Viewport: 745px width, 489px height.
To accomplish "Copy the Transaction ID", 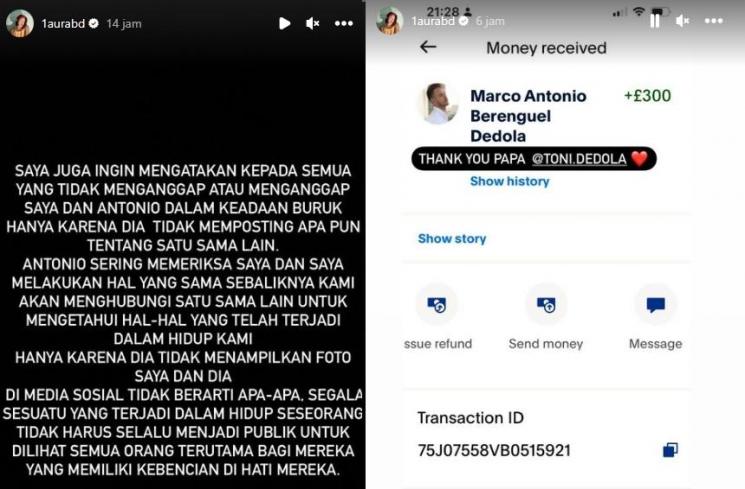I will coord(670,450).
